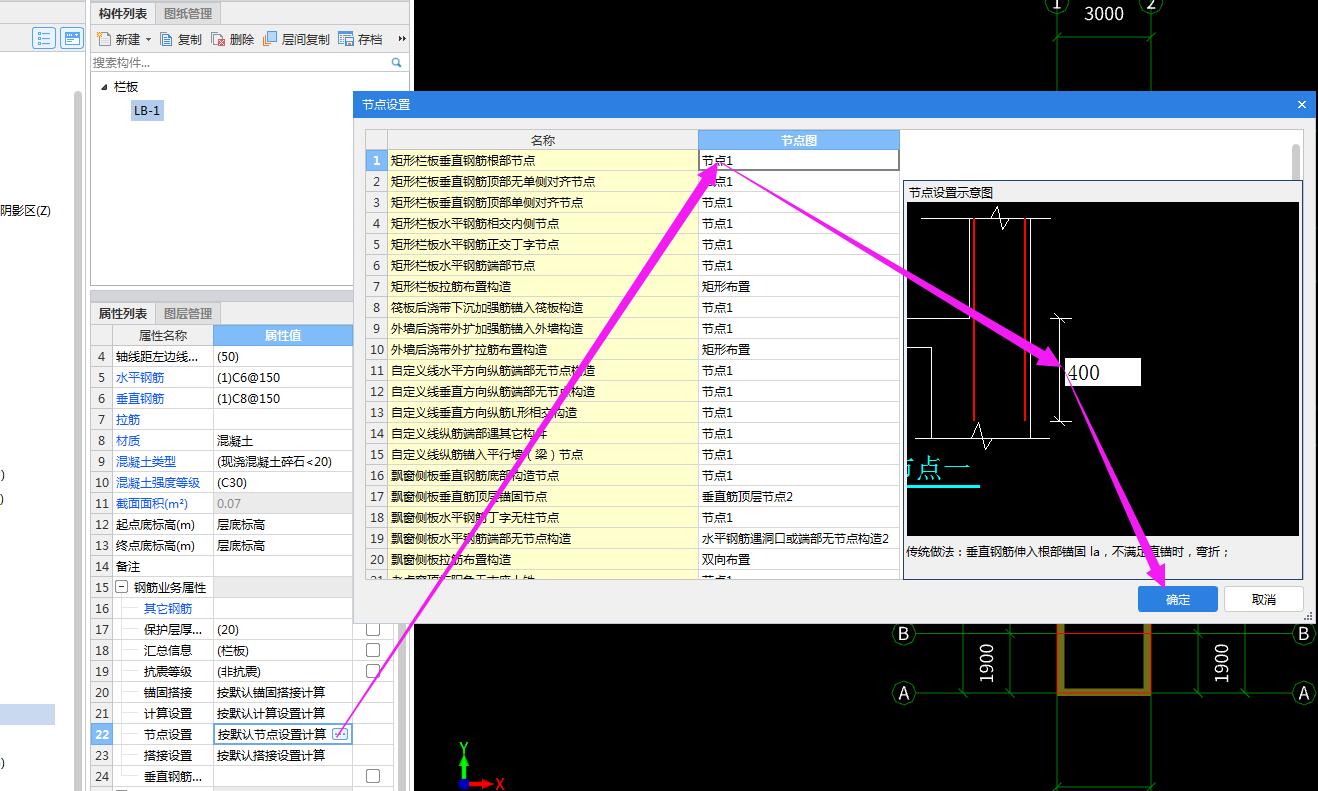Click 矩形布置 value in row 7
Viewport: 1318px width, 791px height.
(798, 287)
